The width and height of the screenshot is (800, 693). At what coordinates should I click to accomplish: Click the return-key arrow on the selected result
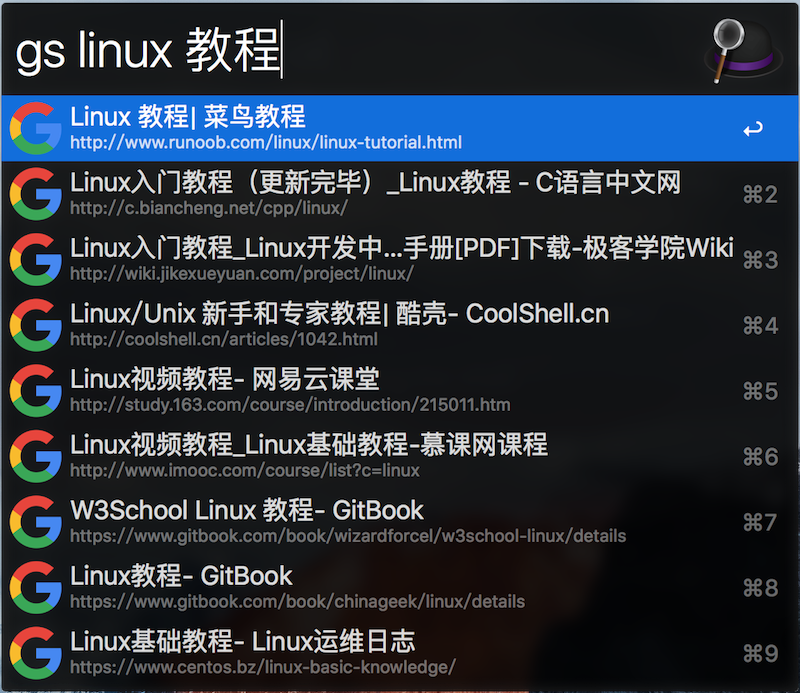point(753,129)
